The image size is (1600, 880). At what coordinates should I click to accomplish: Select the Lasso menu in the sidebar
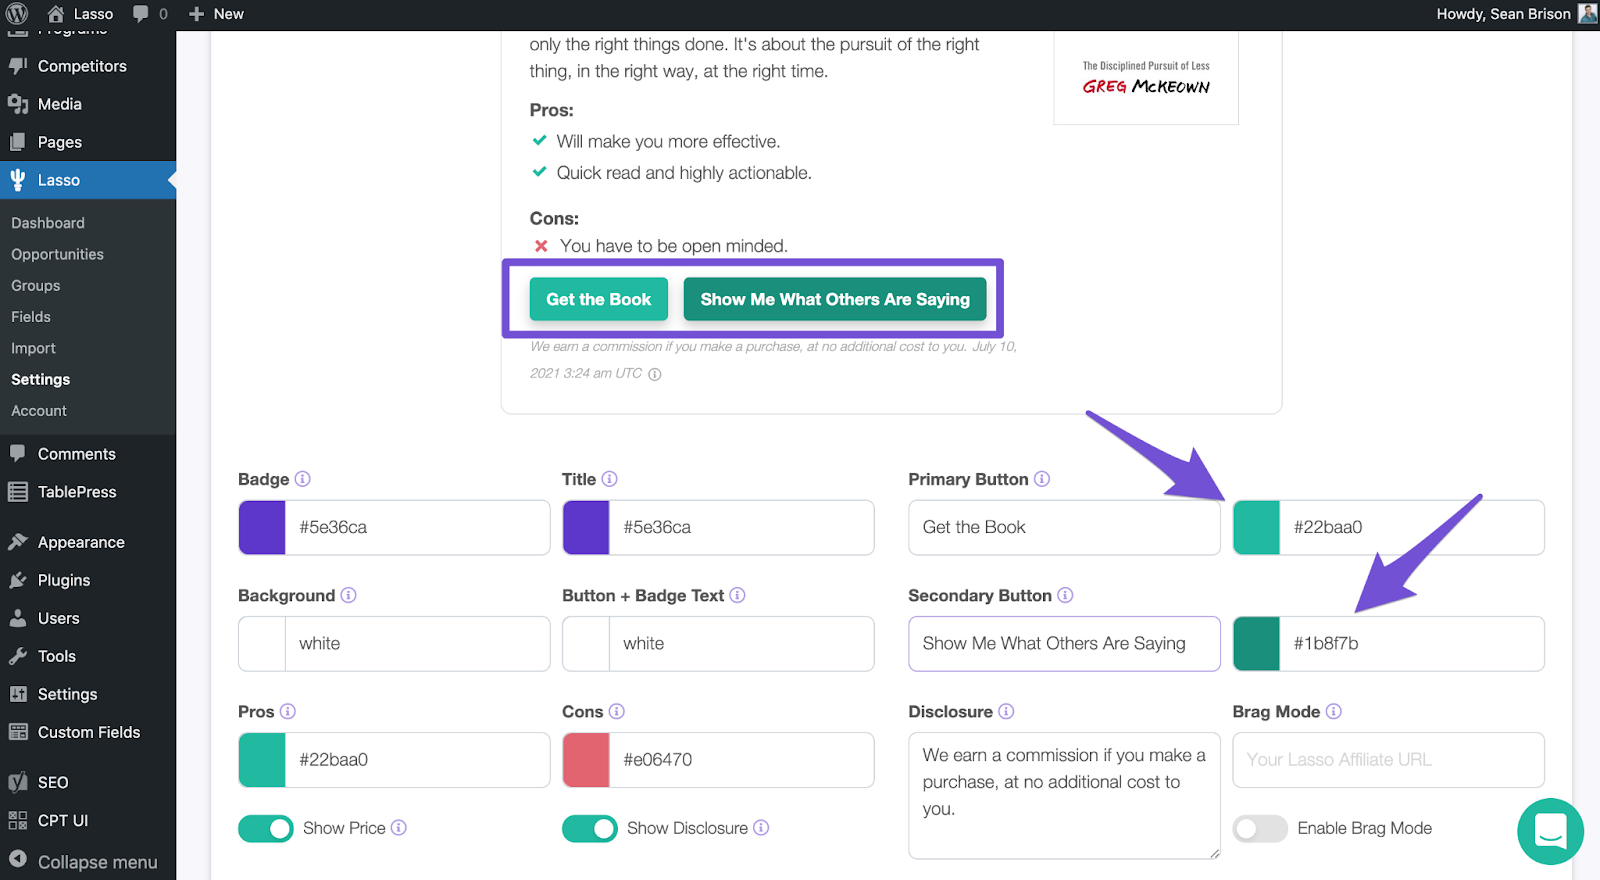pos(88,180)
